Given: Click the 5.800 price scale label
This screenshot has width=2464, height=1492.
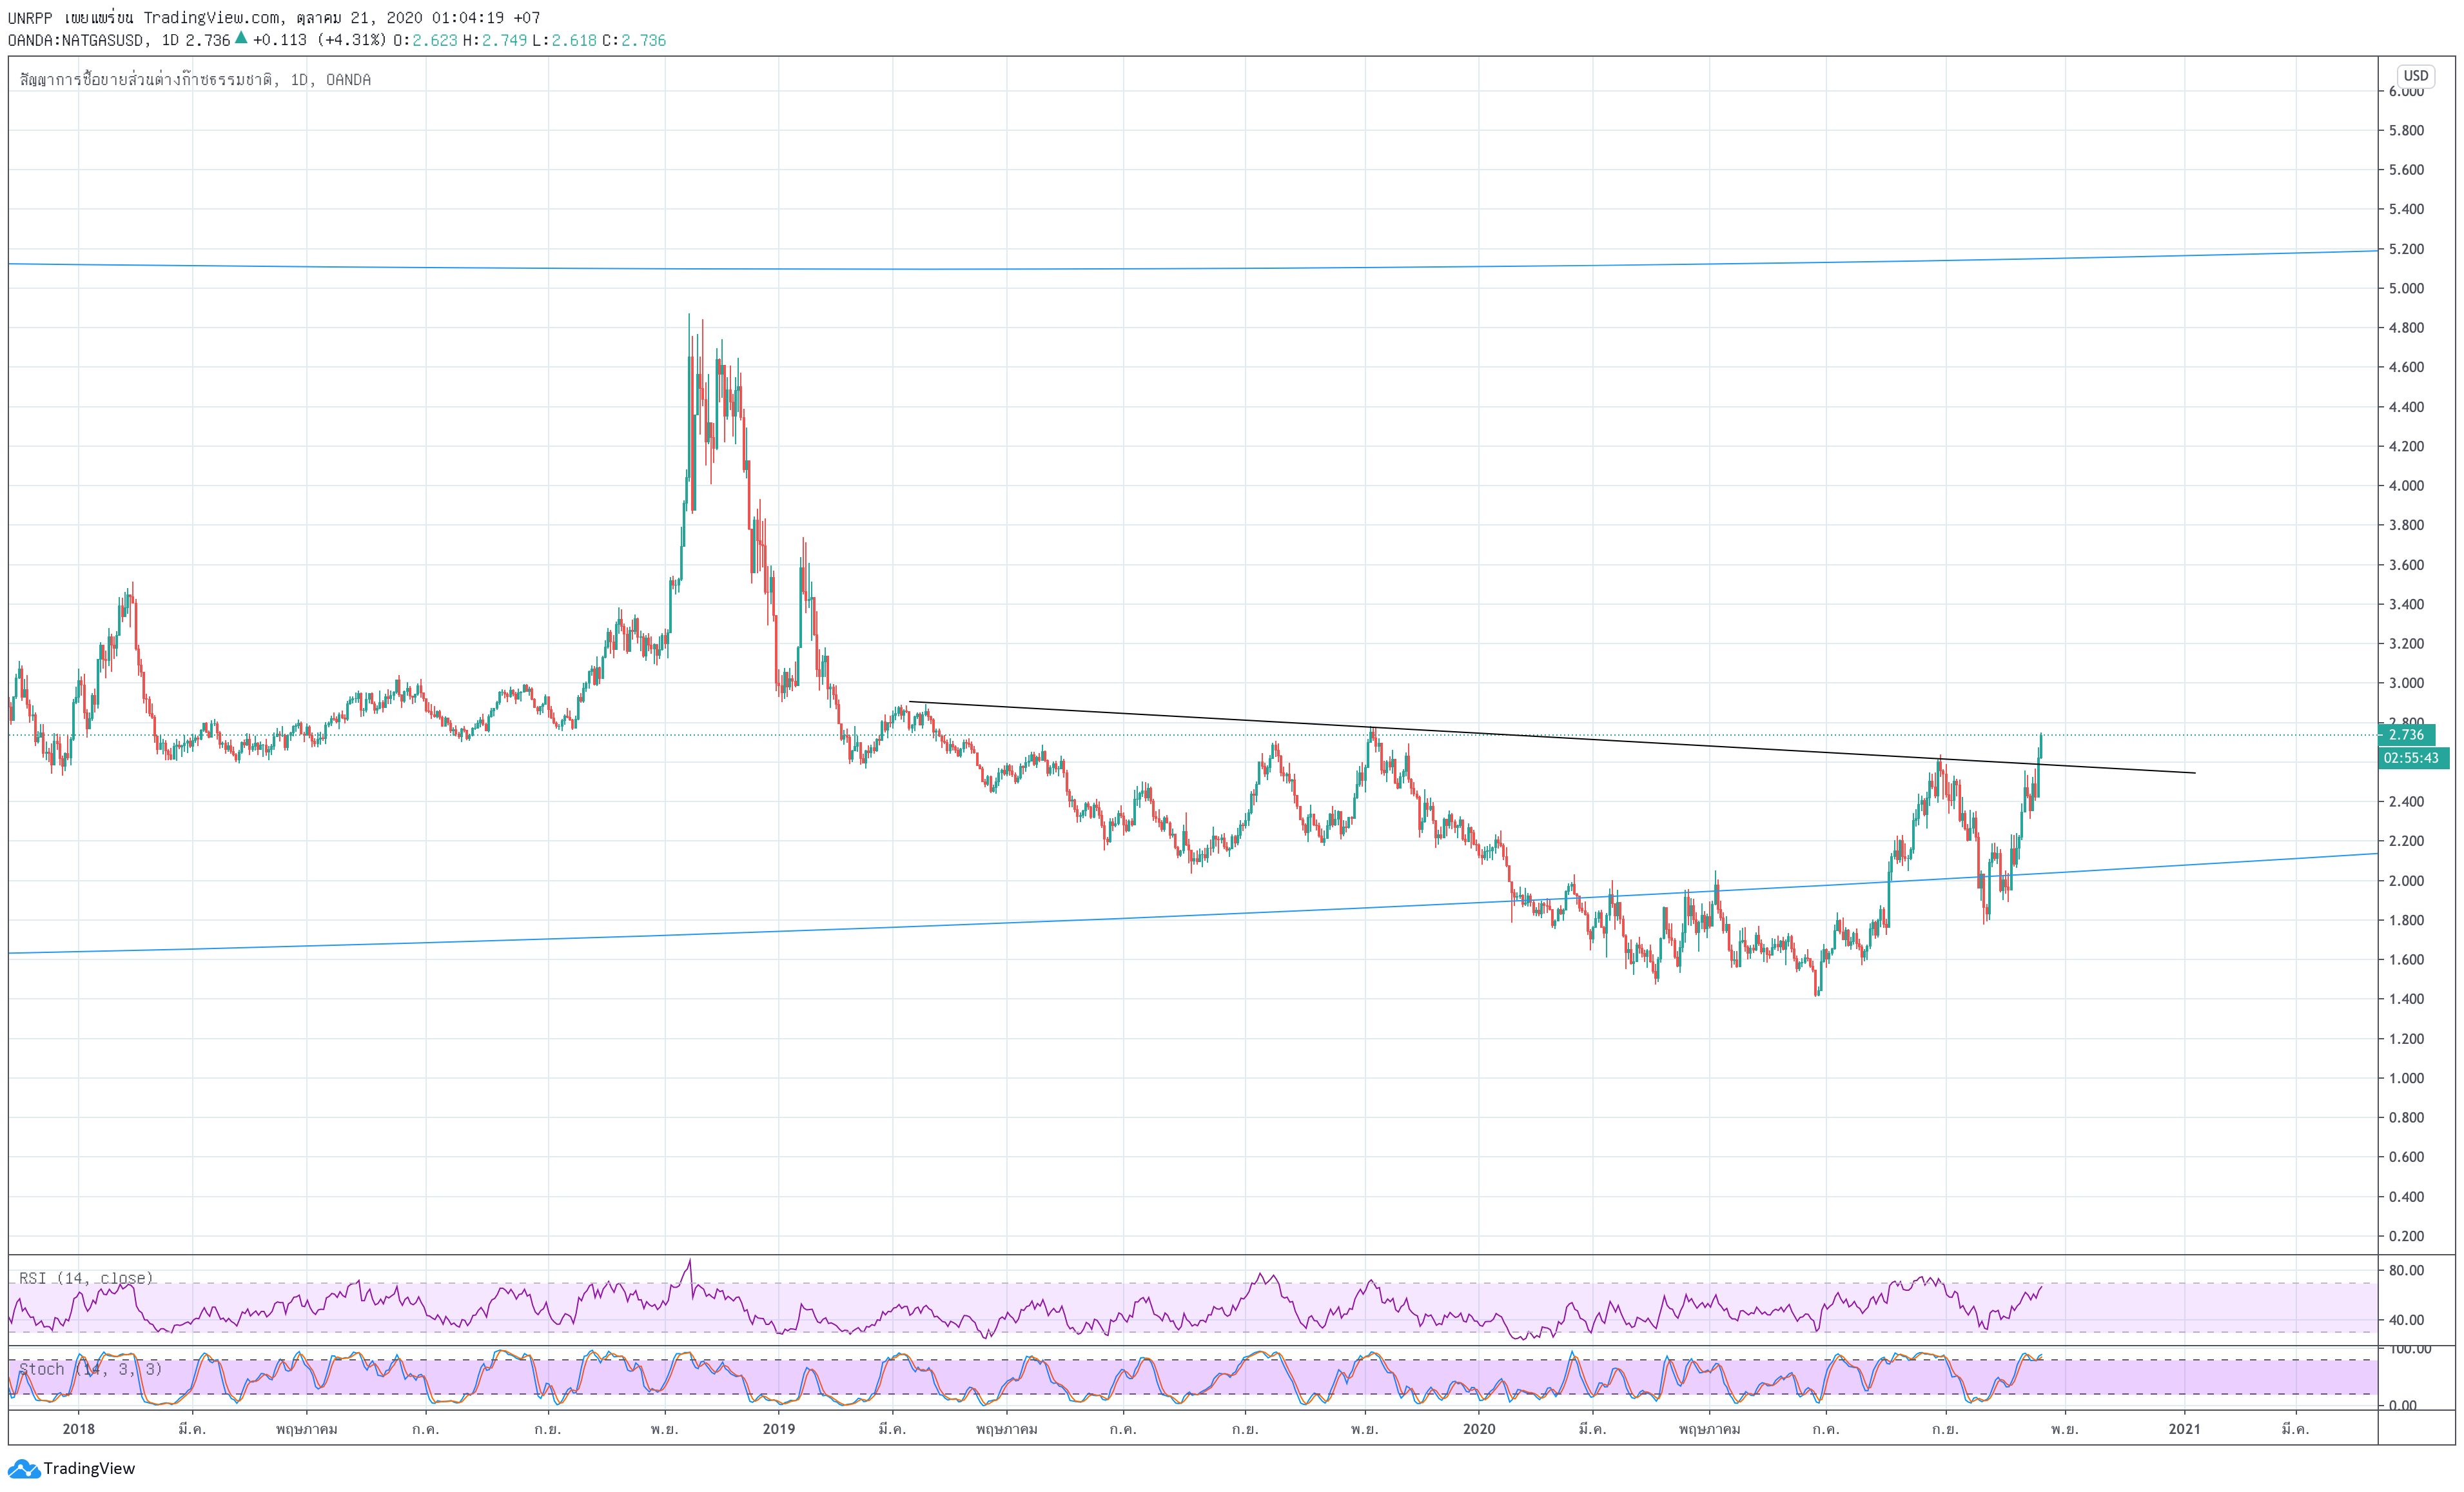Looking at the screenshot, I should click(2406, 130).
